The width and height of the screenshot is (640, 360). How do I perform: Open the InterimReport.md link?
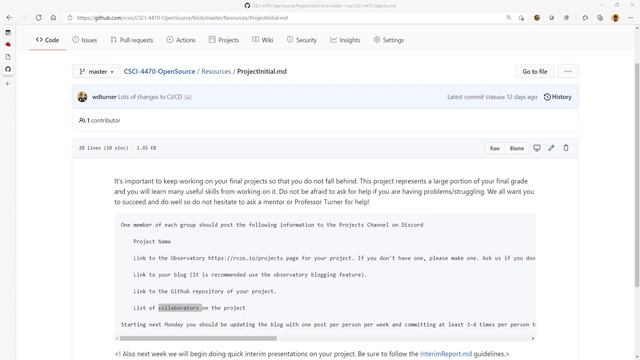click(x=446, y=354)
